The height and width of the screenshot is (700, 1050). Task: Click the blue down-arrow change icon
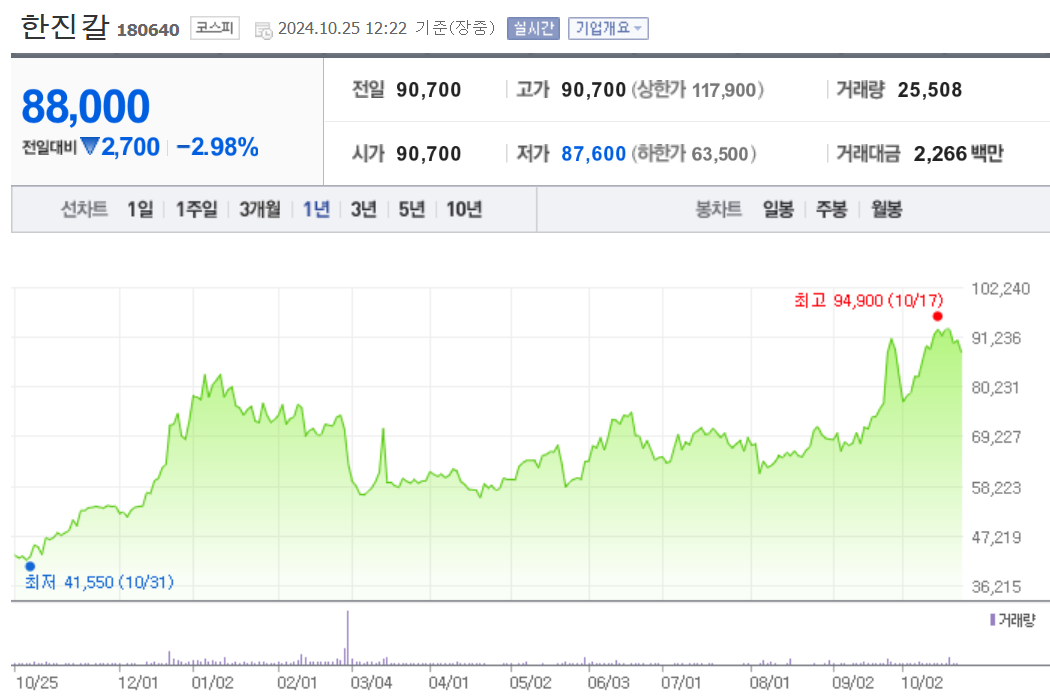[x=90, y=145]
